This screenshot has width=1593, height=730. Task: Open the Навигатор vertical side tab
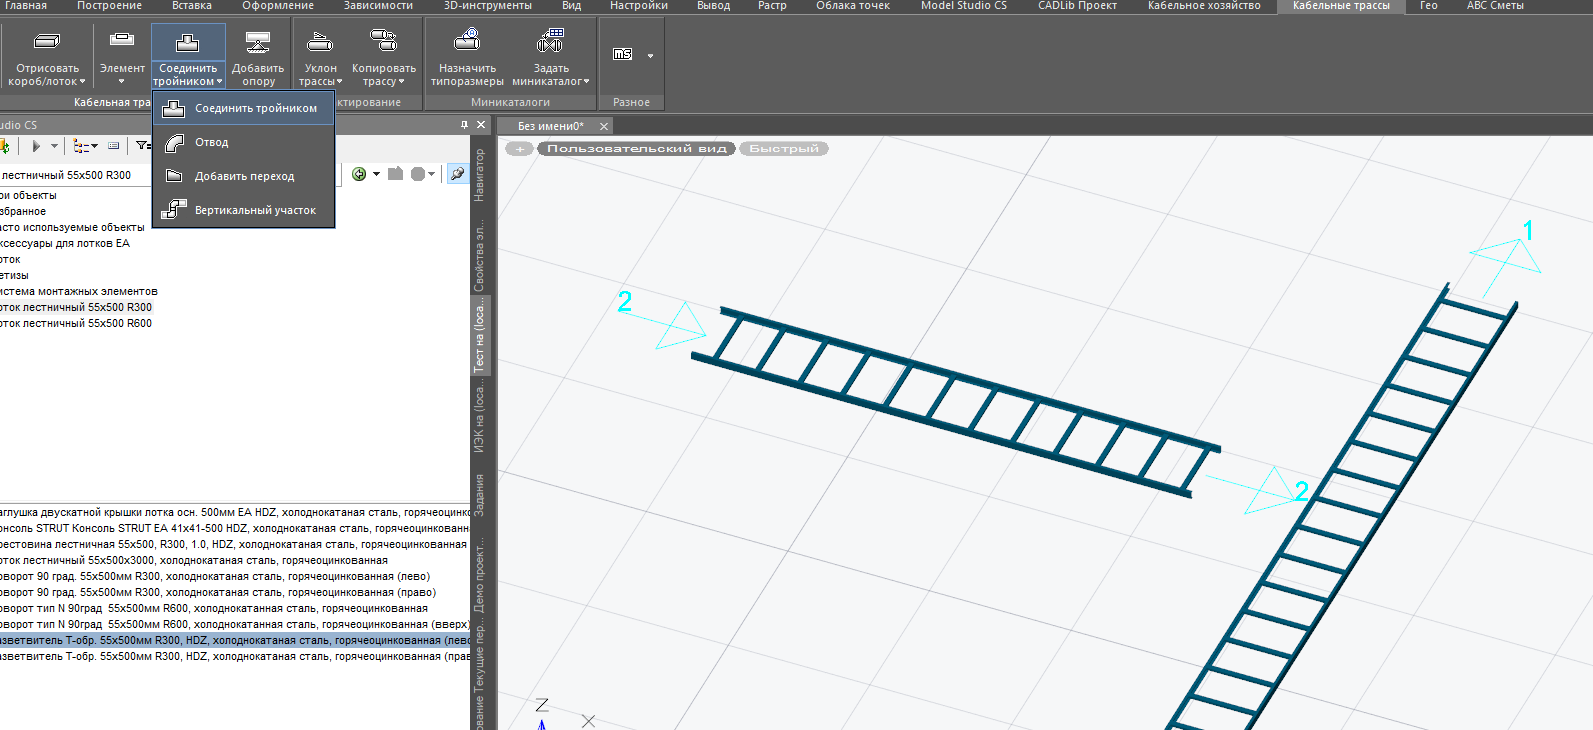pos(480,175)
